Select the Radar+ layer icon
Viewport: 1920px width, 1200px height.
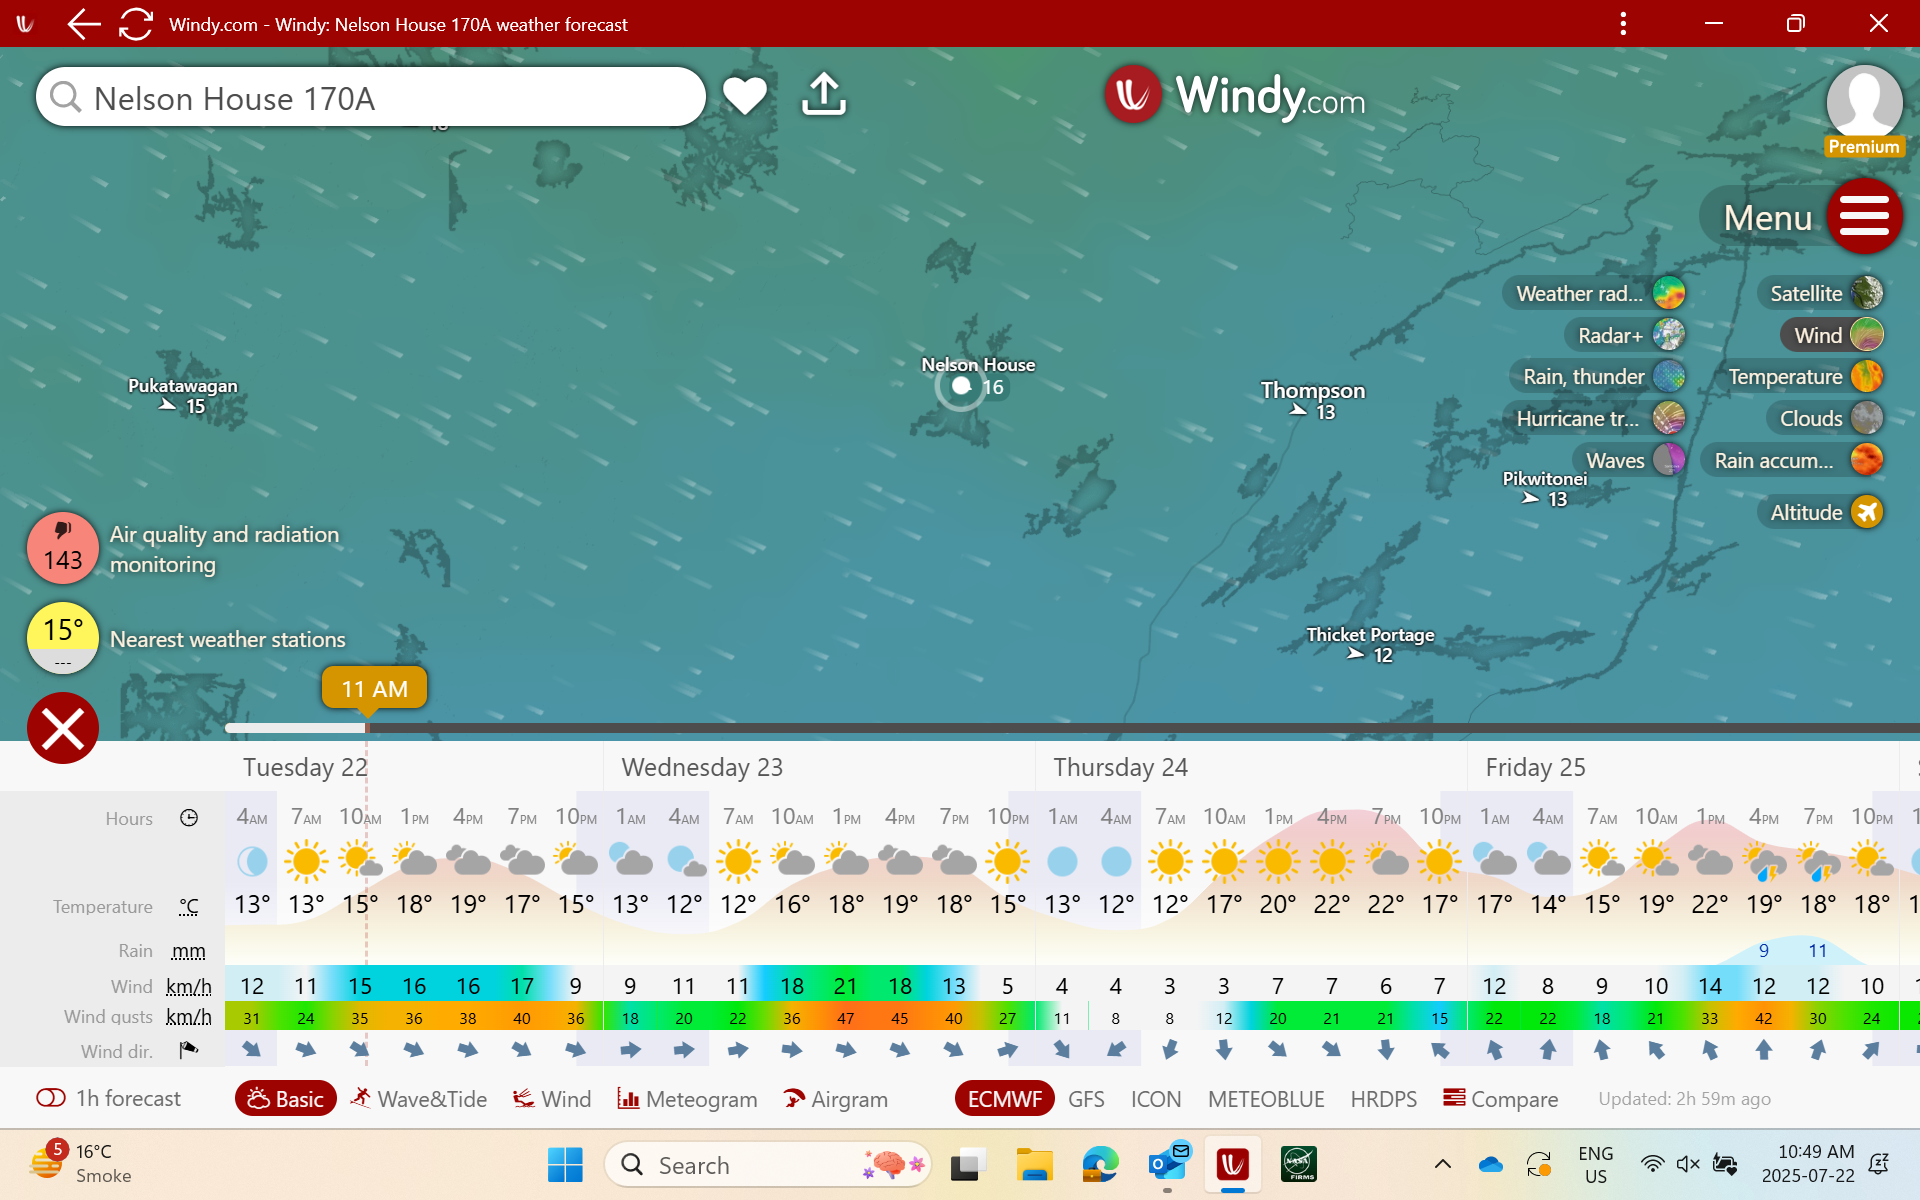click(1668, 335)
